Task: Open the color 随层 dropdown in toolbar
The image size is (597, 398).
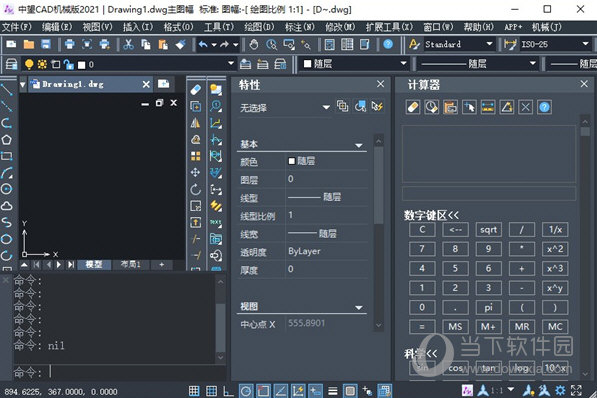Action: (404, 64)
